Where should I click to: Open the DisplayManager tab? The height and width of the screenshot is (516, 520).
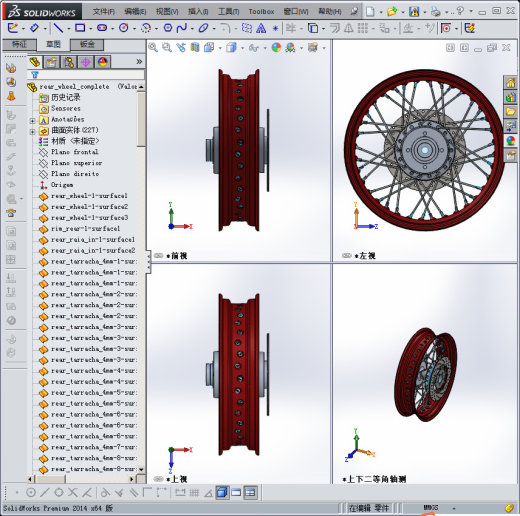[x=102, y=62]
